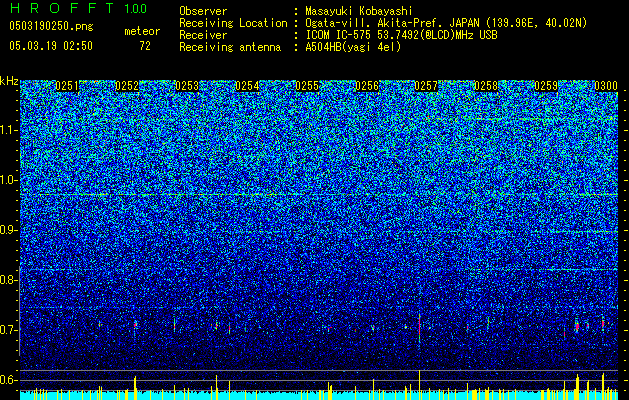Click the 0252 time marker
The height and width of the screenshot is (400, 629).
(127, 86)
